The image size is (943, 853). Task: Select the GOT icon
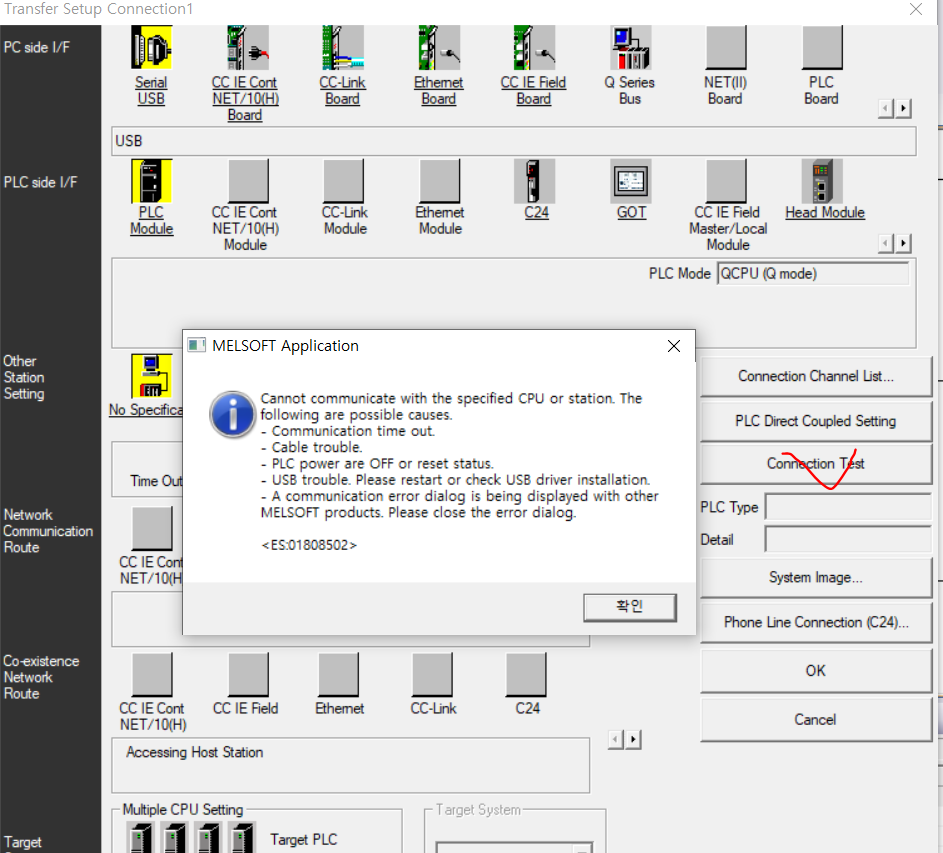630,181
